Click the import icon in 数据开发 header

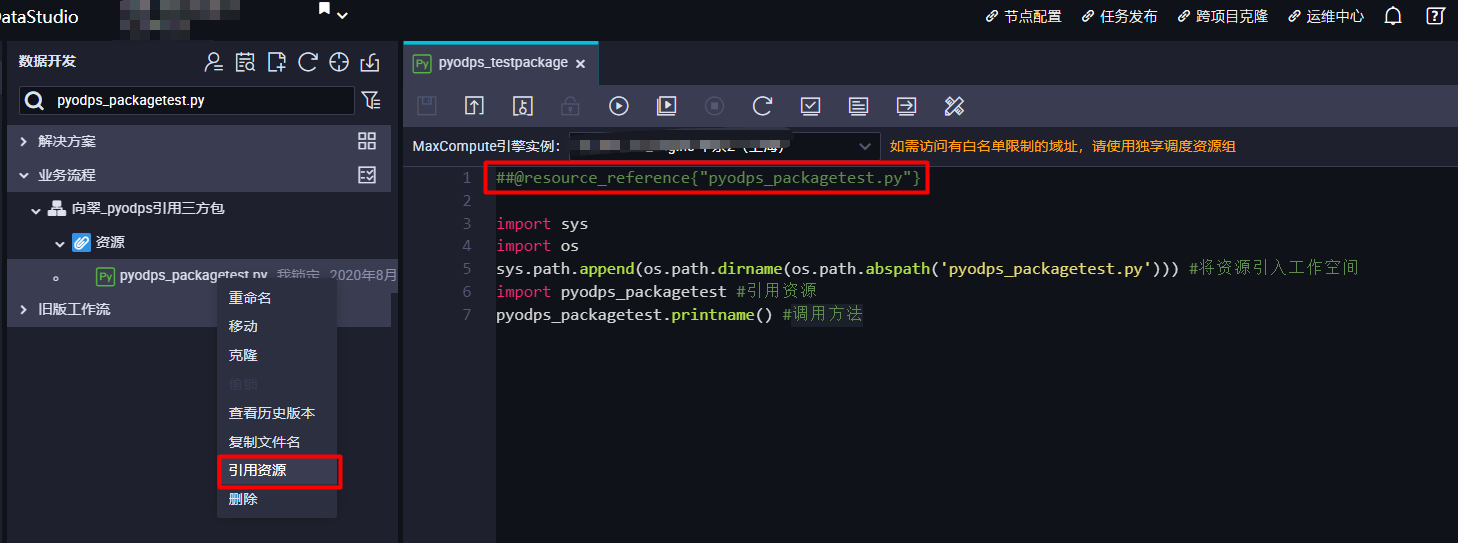370,62
